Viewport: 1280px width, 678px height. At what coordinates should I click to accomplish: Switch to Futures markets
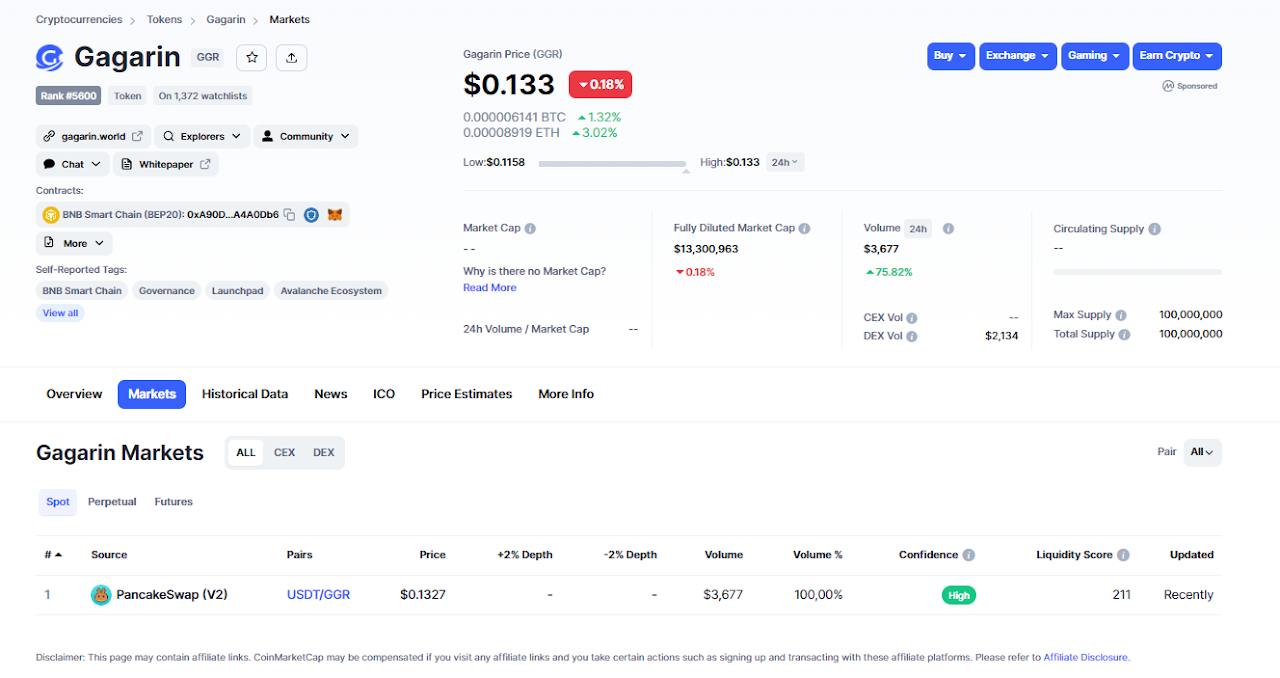pos(174,502)
